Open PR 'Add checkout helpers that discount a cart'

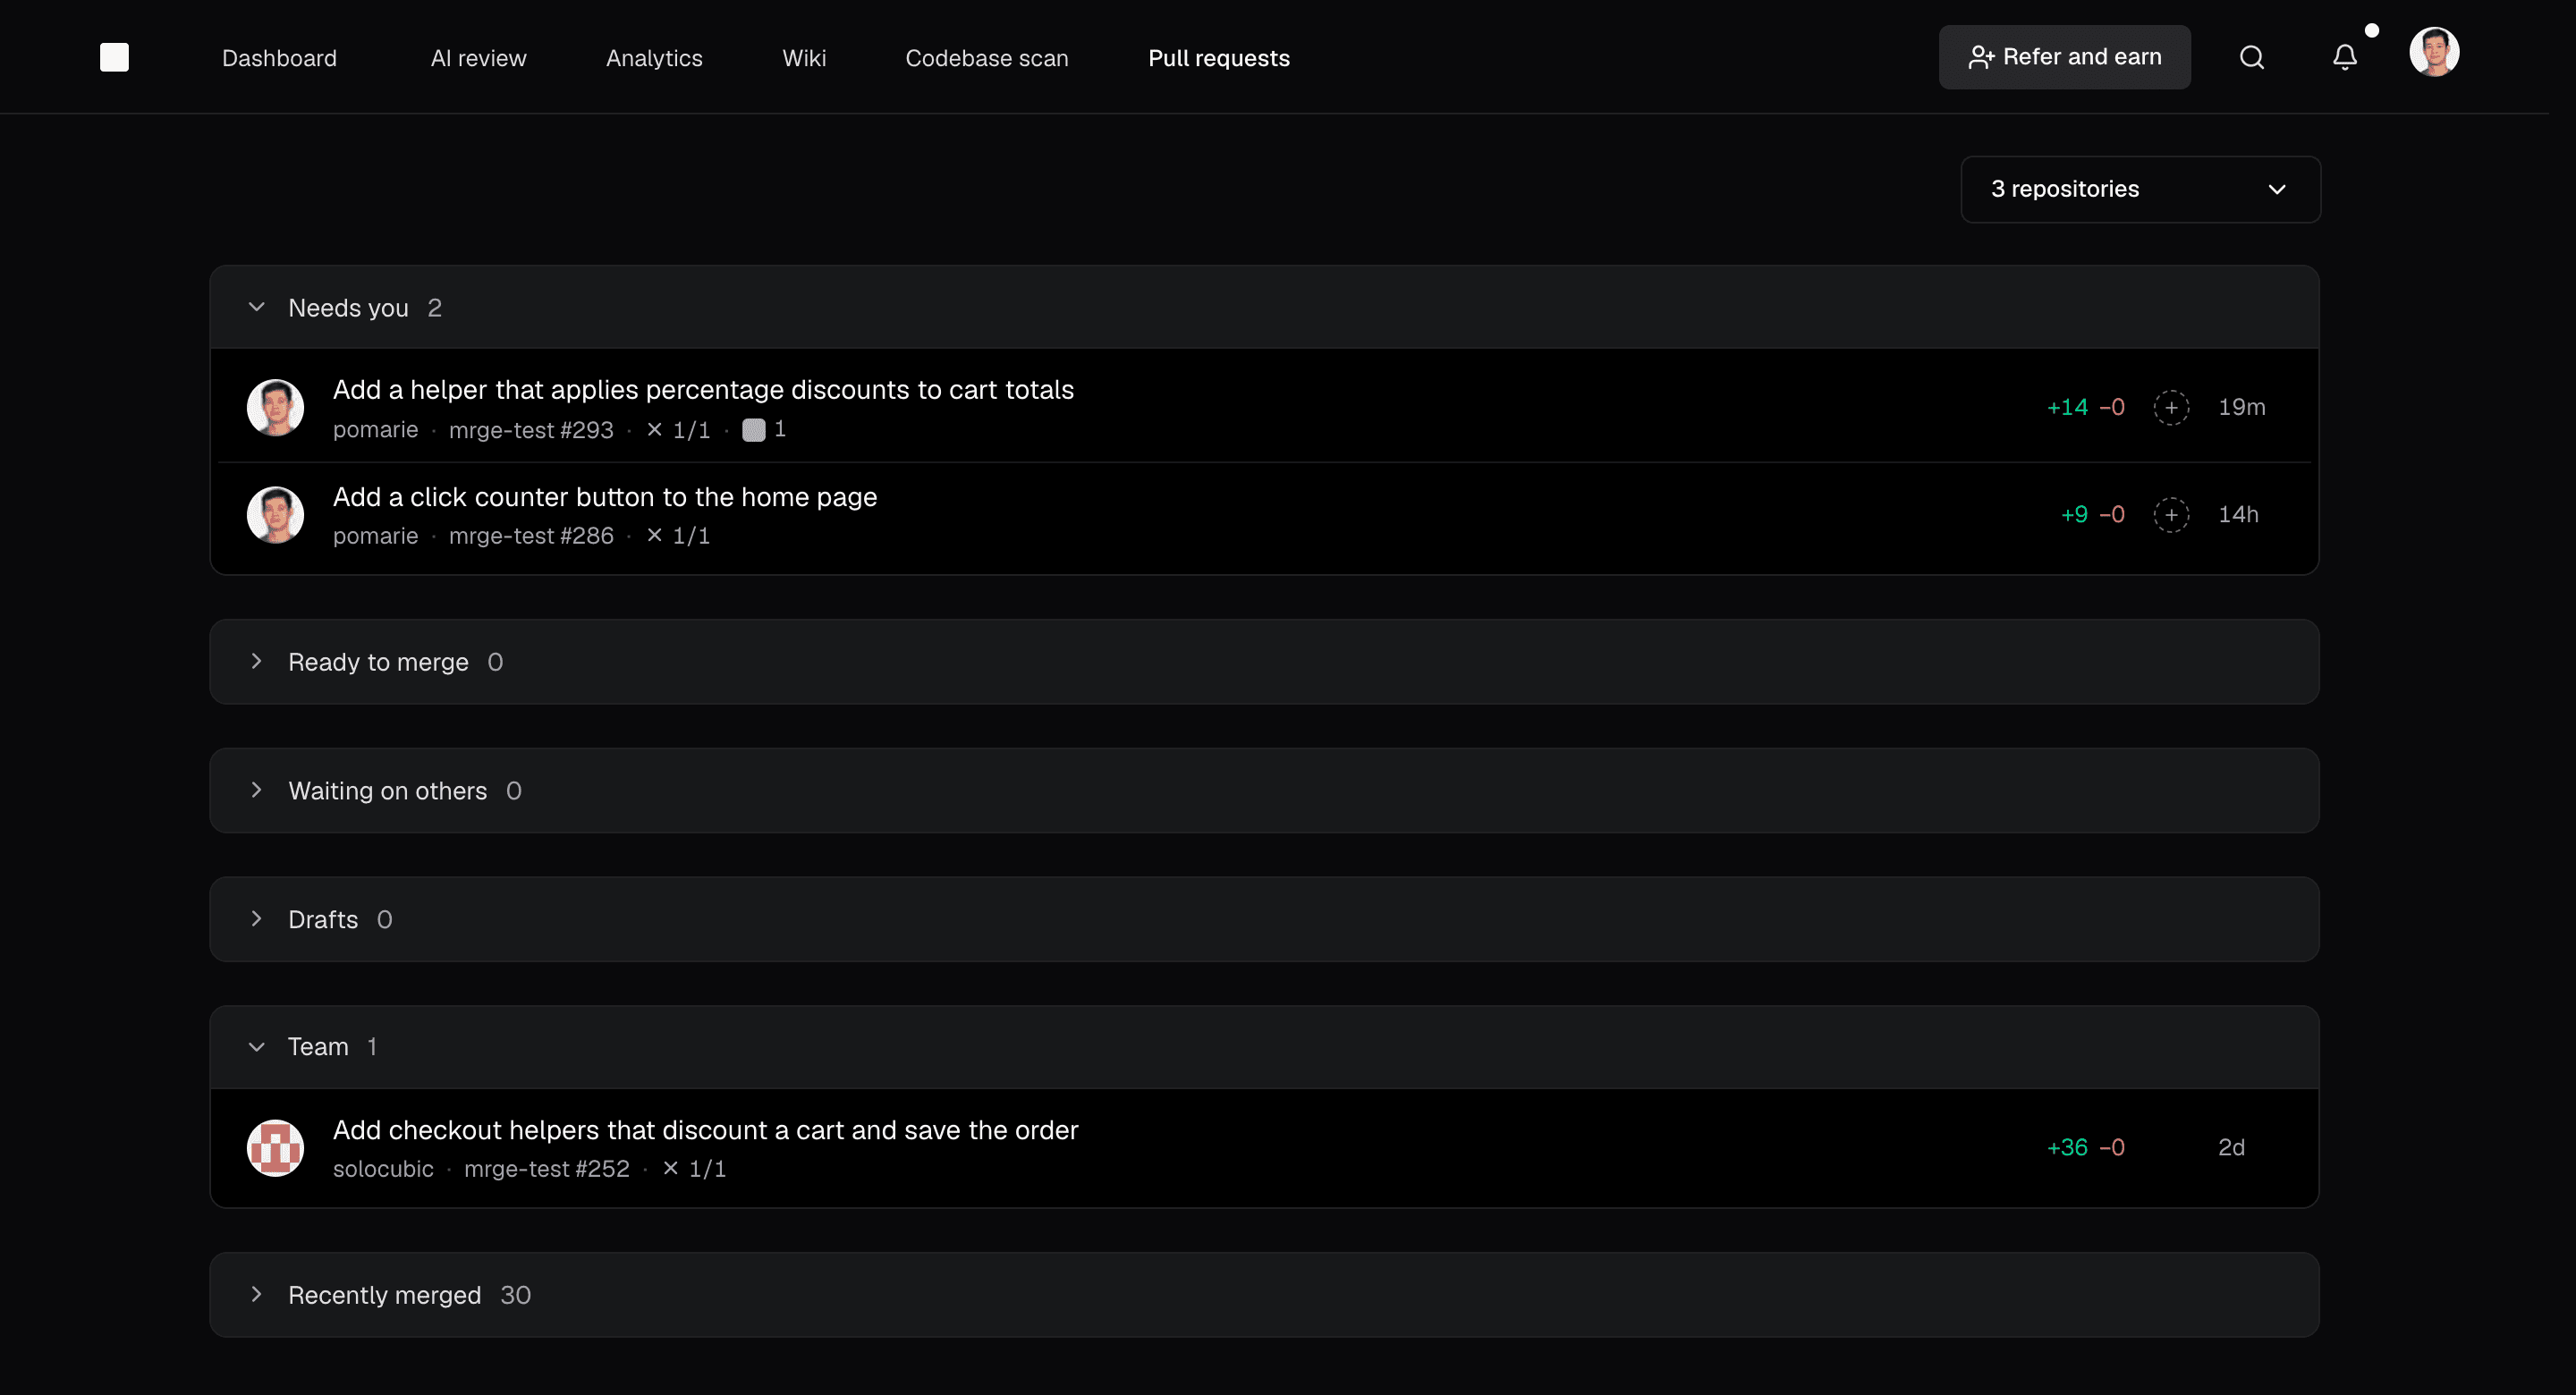[705, 1129]
